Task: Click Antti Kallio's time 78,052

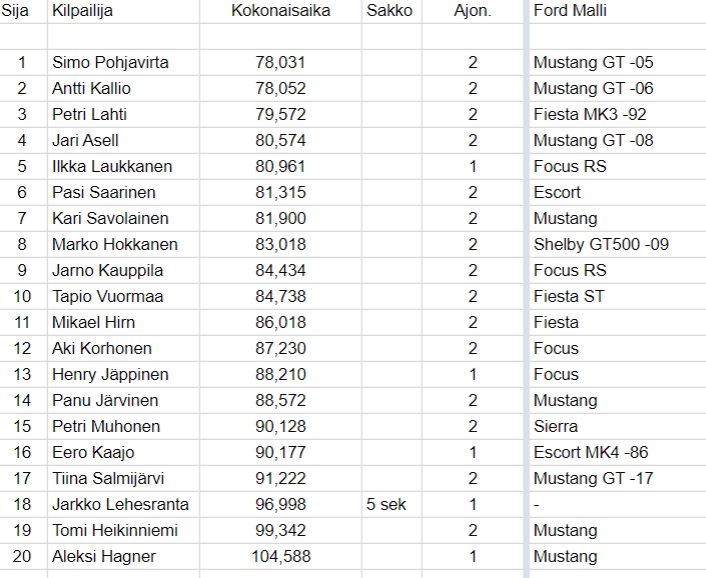Action: tap(280, 88)
